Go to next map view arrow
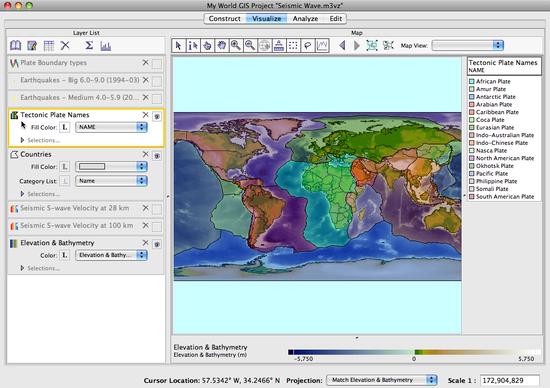 click(357, 46)
